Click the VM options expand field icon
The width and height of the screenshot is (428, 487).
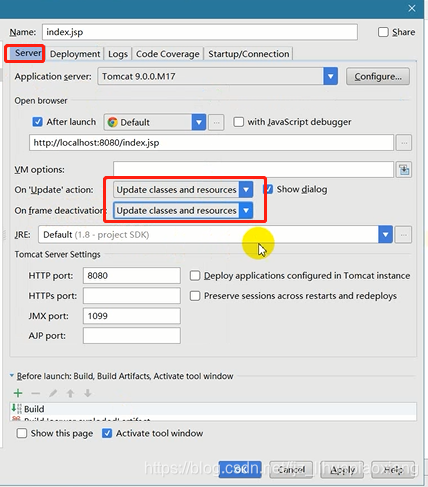(x=404, y=170)
